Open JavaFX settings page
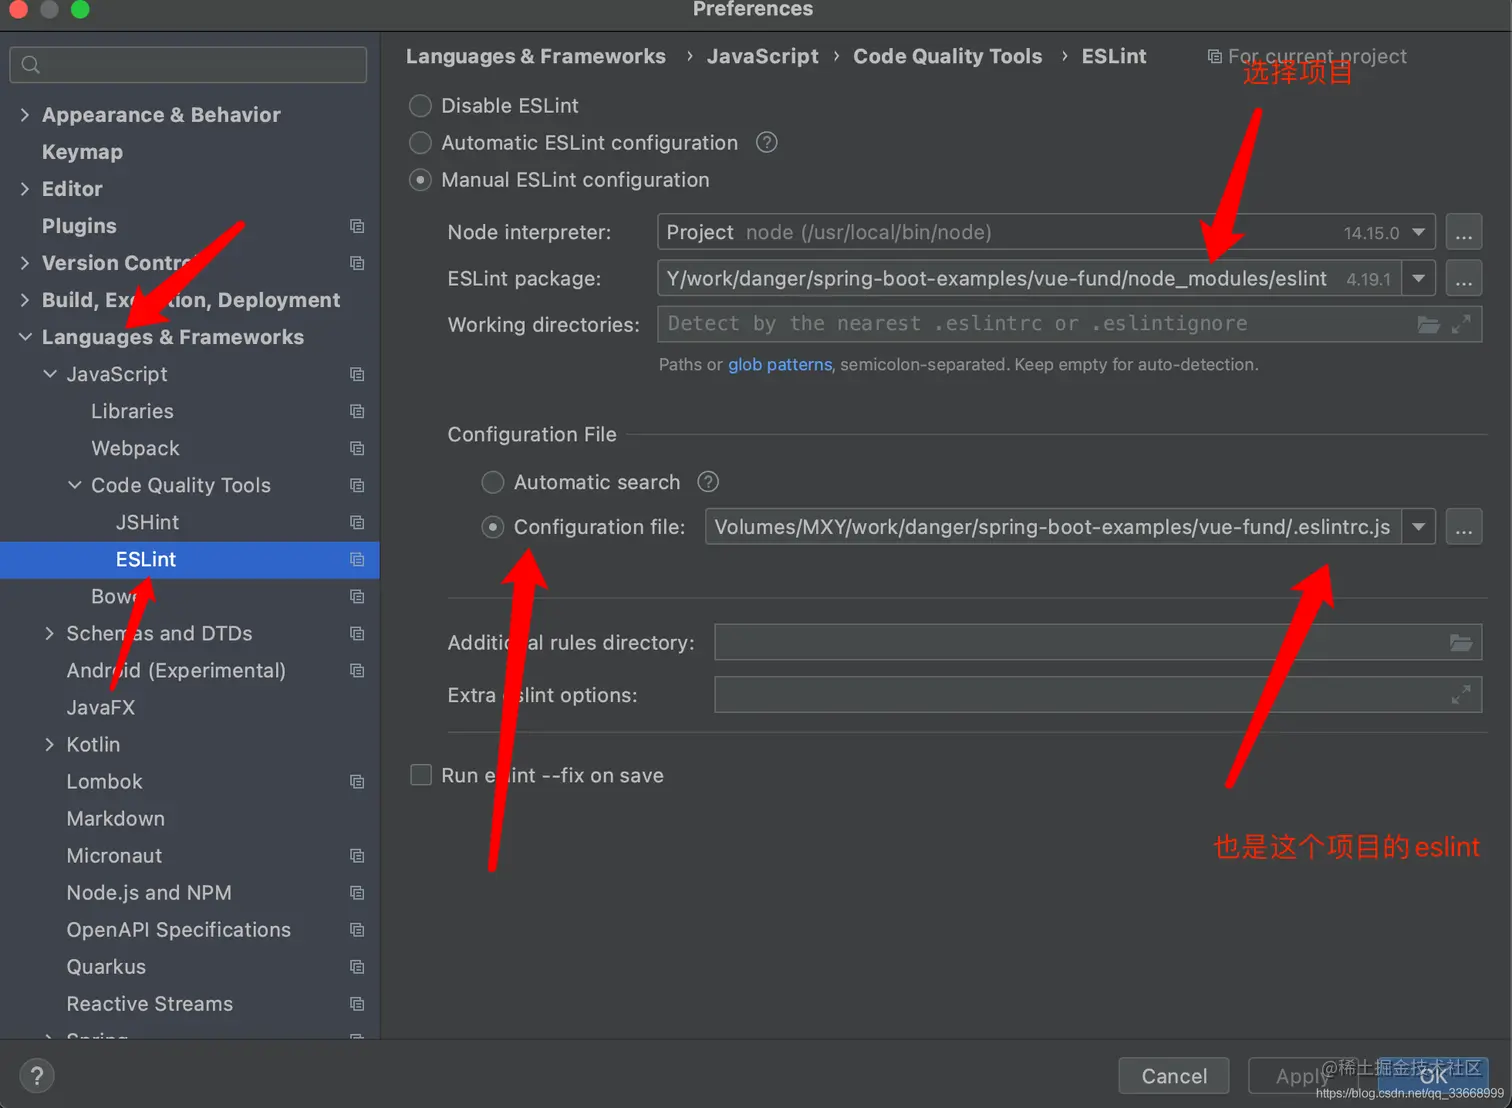The width and height of the screenshot is (1512, 1108). pyautogui.click(x=100, y=707)
